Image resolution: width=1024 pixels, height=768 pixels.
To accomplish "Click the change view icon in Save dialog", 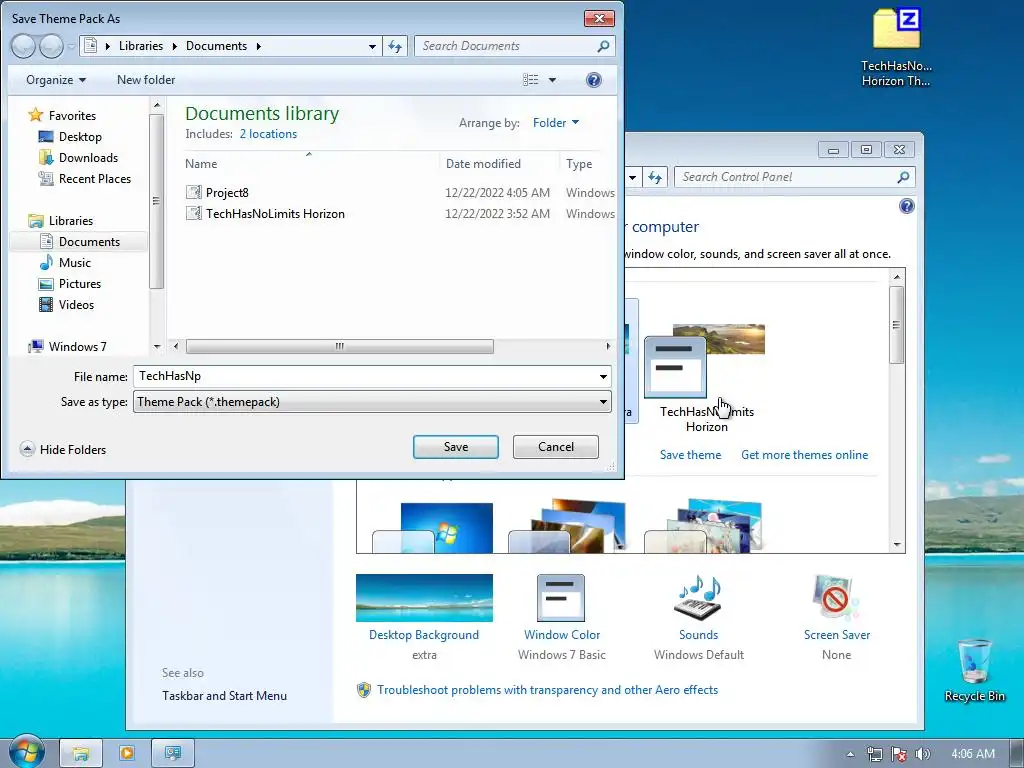I will 531,80.
